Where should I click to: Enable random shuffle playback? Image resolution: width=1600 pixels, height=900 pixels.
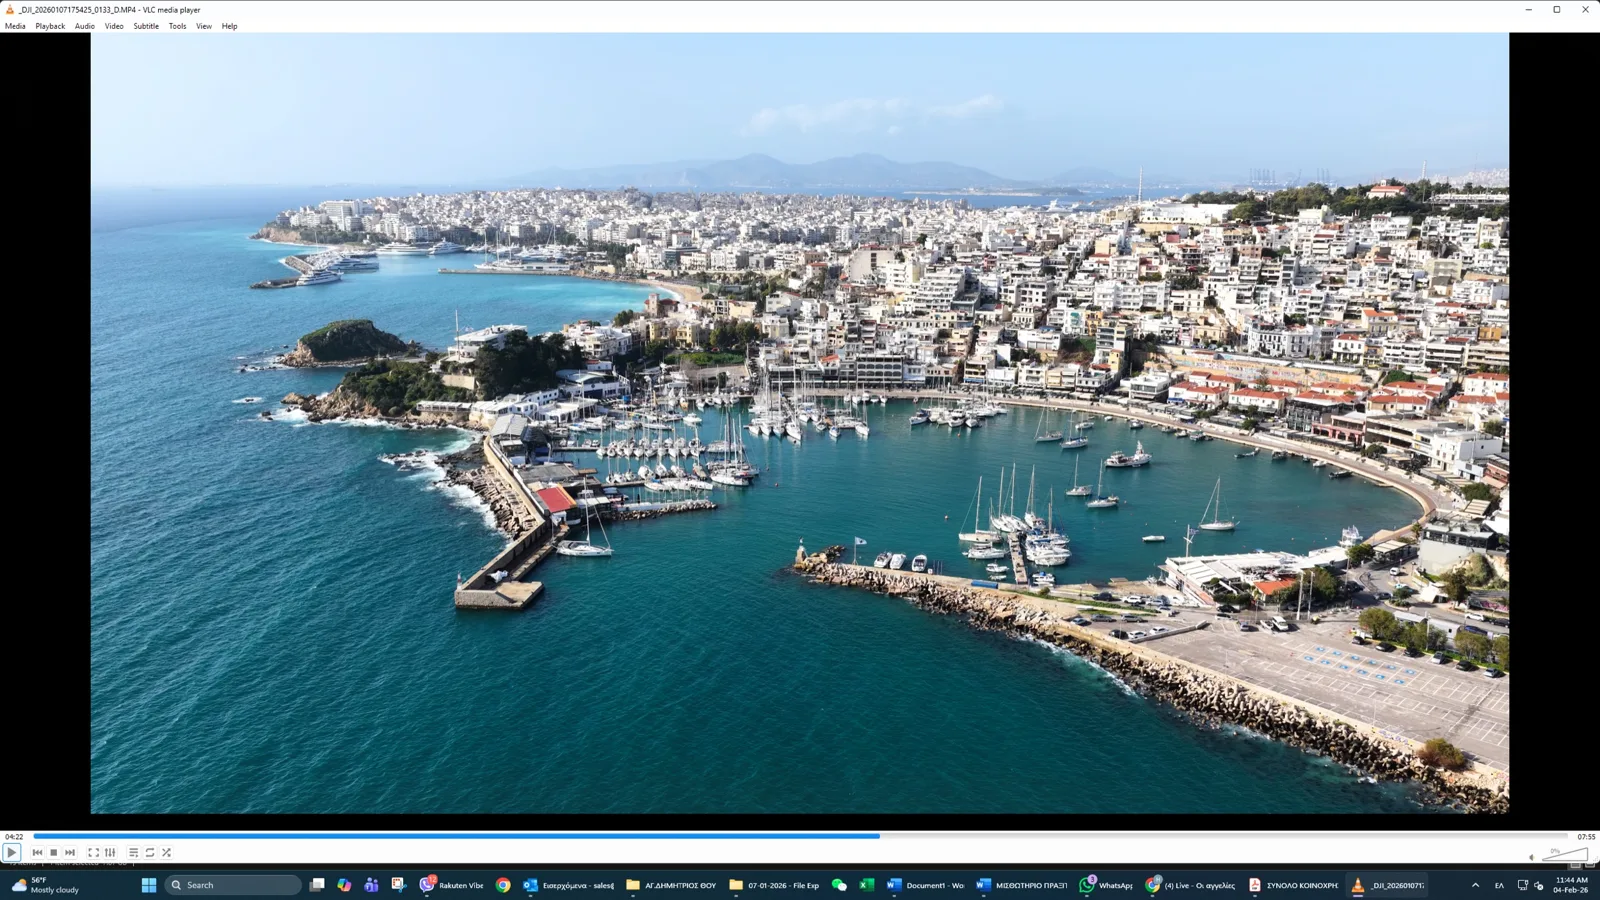pyautogui.click(x=167, y=853)
